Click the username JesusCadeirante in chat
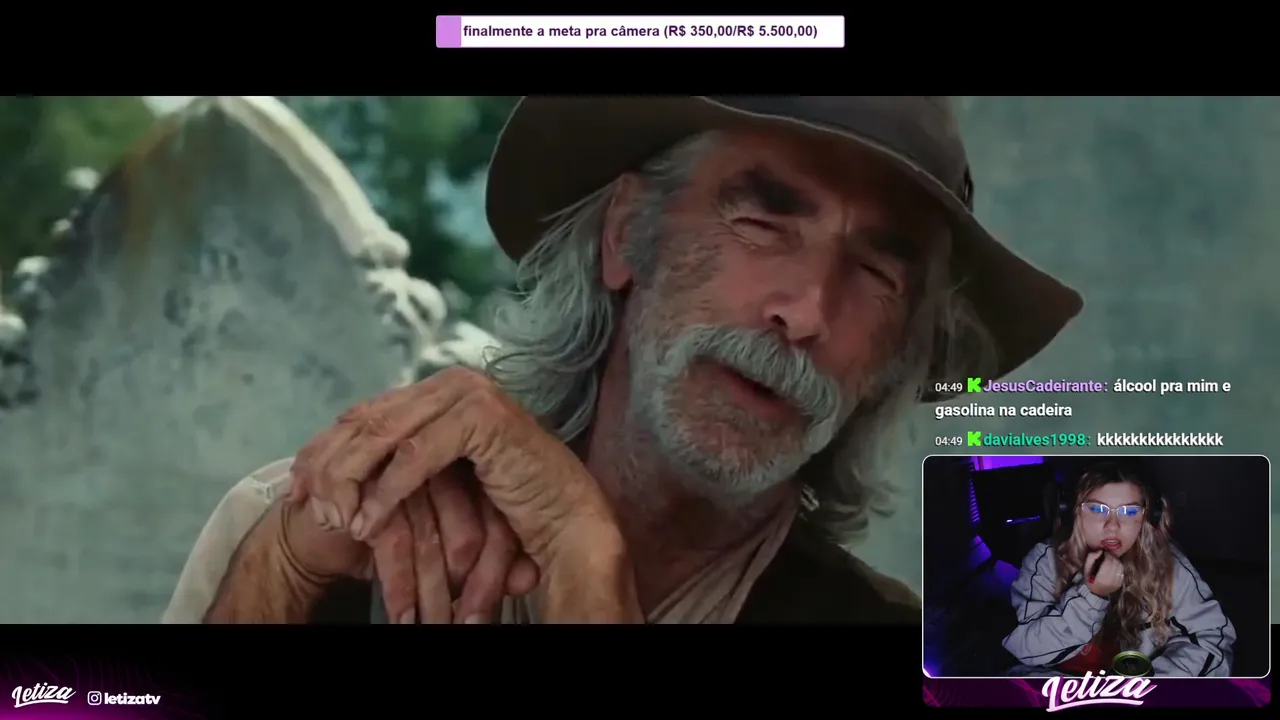 (1044, 386)
